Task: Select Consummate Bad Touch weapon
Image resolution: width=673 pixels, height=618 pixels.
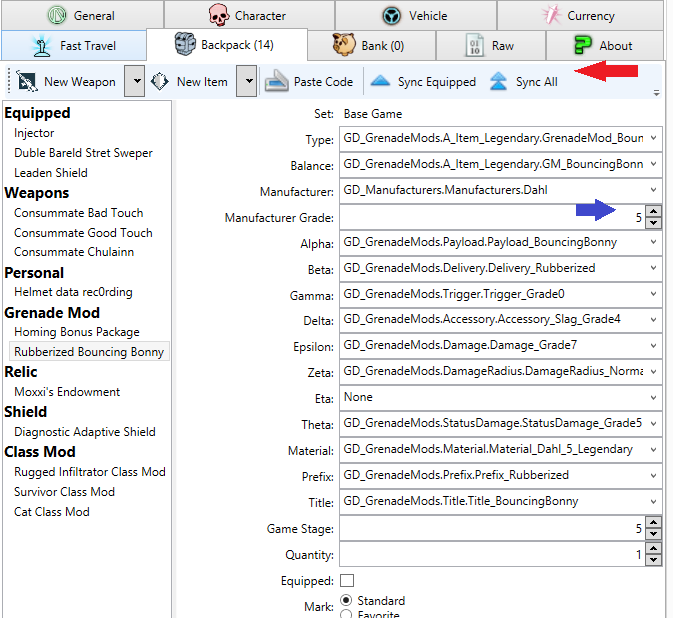Action: pos(79,213)
